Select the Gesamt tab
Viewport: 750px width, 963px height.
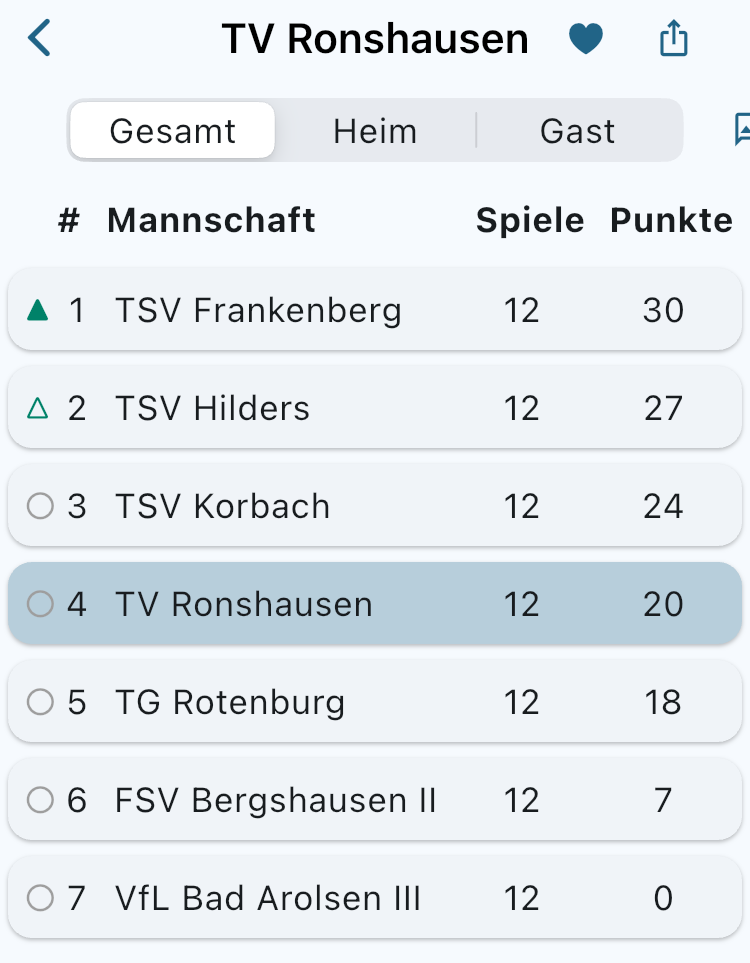173,131
